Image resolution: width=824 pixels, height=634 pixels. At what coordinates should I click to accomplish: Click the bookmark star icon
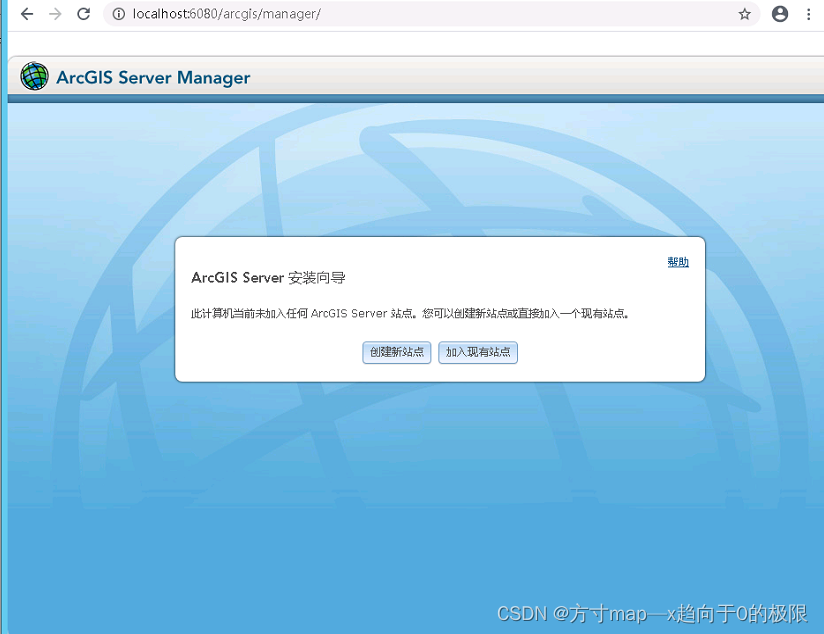pos(744,15)
